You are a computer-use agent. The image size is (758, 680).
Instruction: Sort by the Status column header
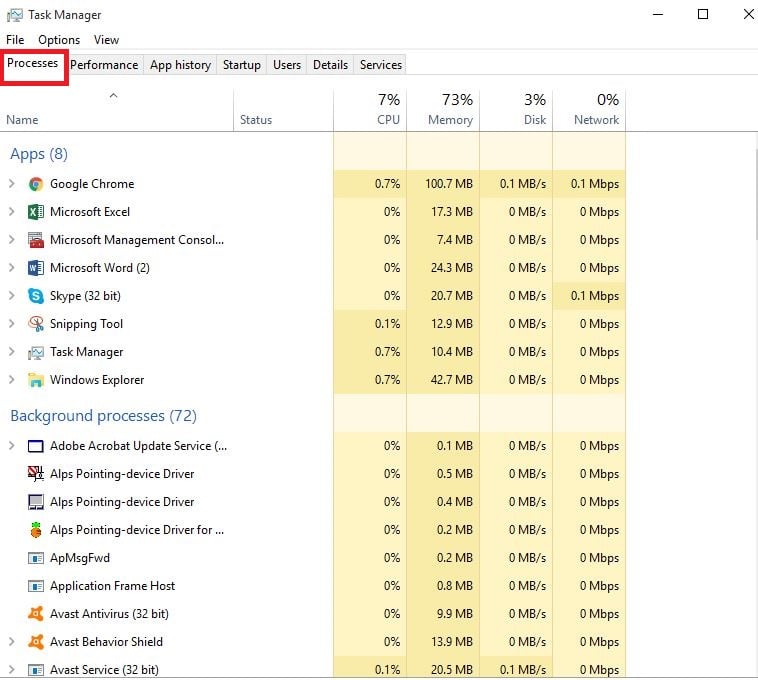point(283,110)
